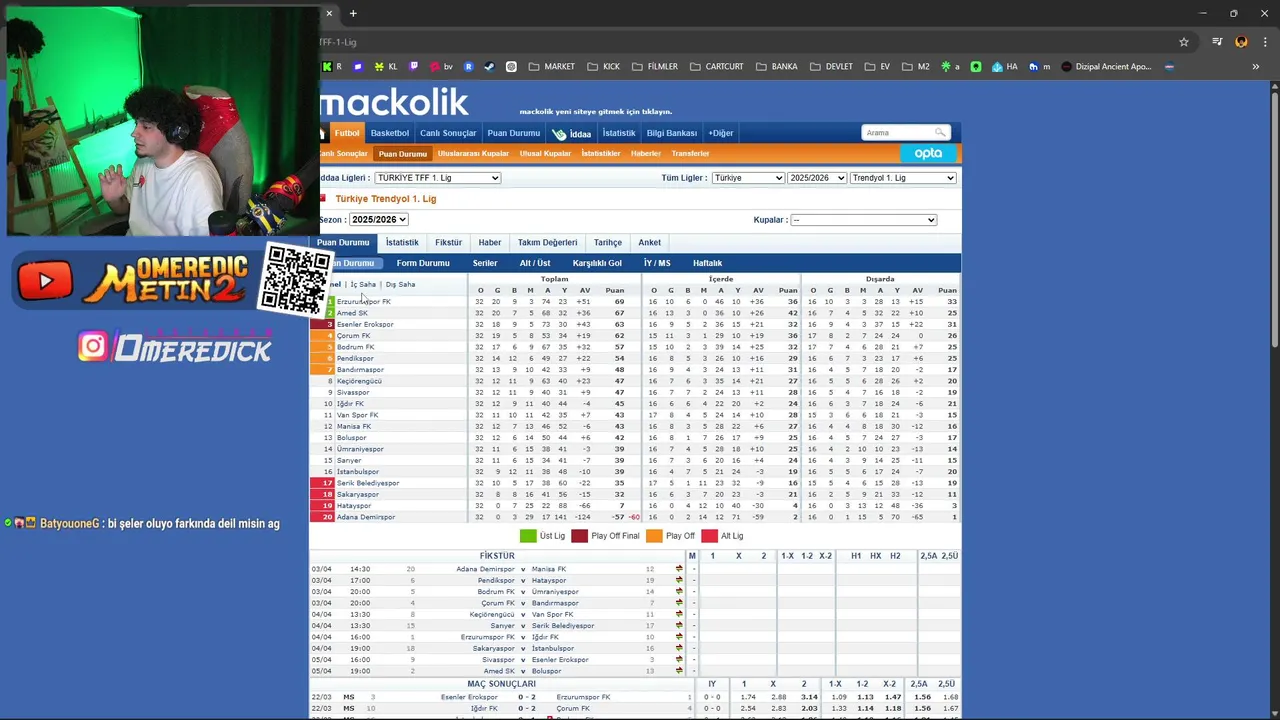
Task: Open a new browser tab
Action: [x=353, y=13]
